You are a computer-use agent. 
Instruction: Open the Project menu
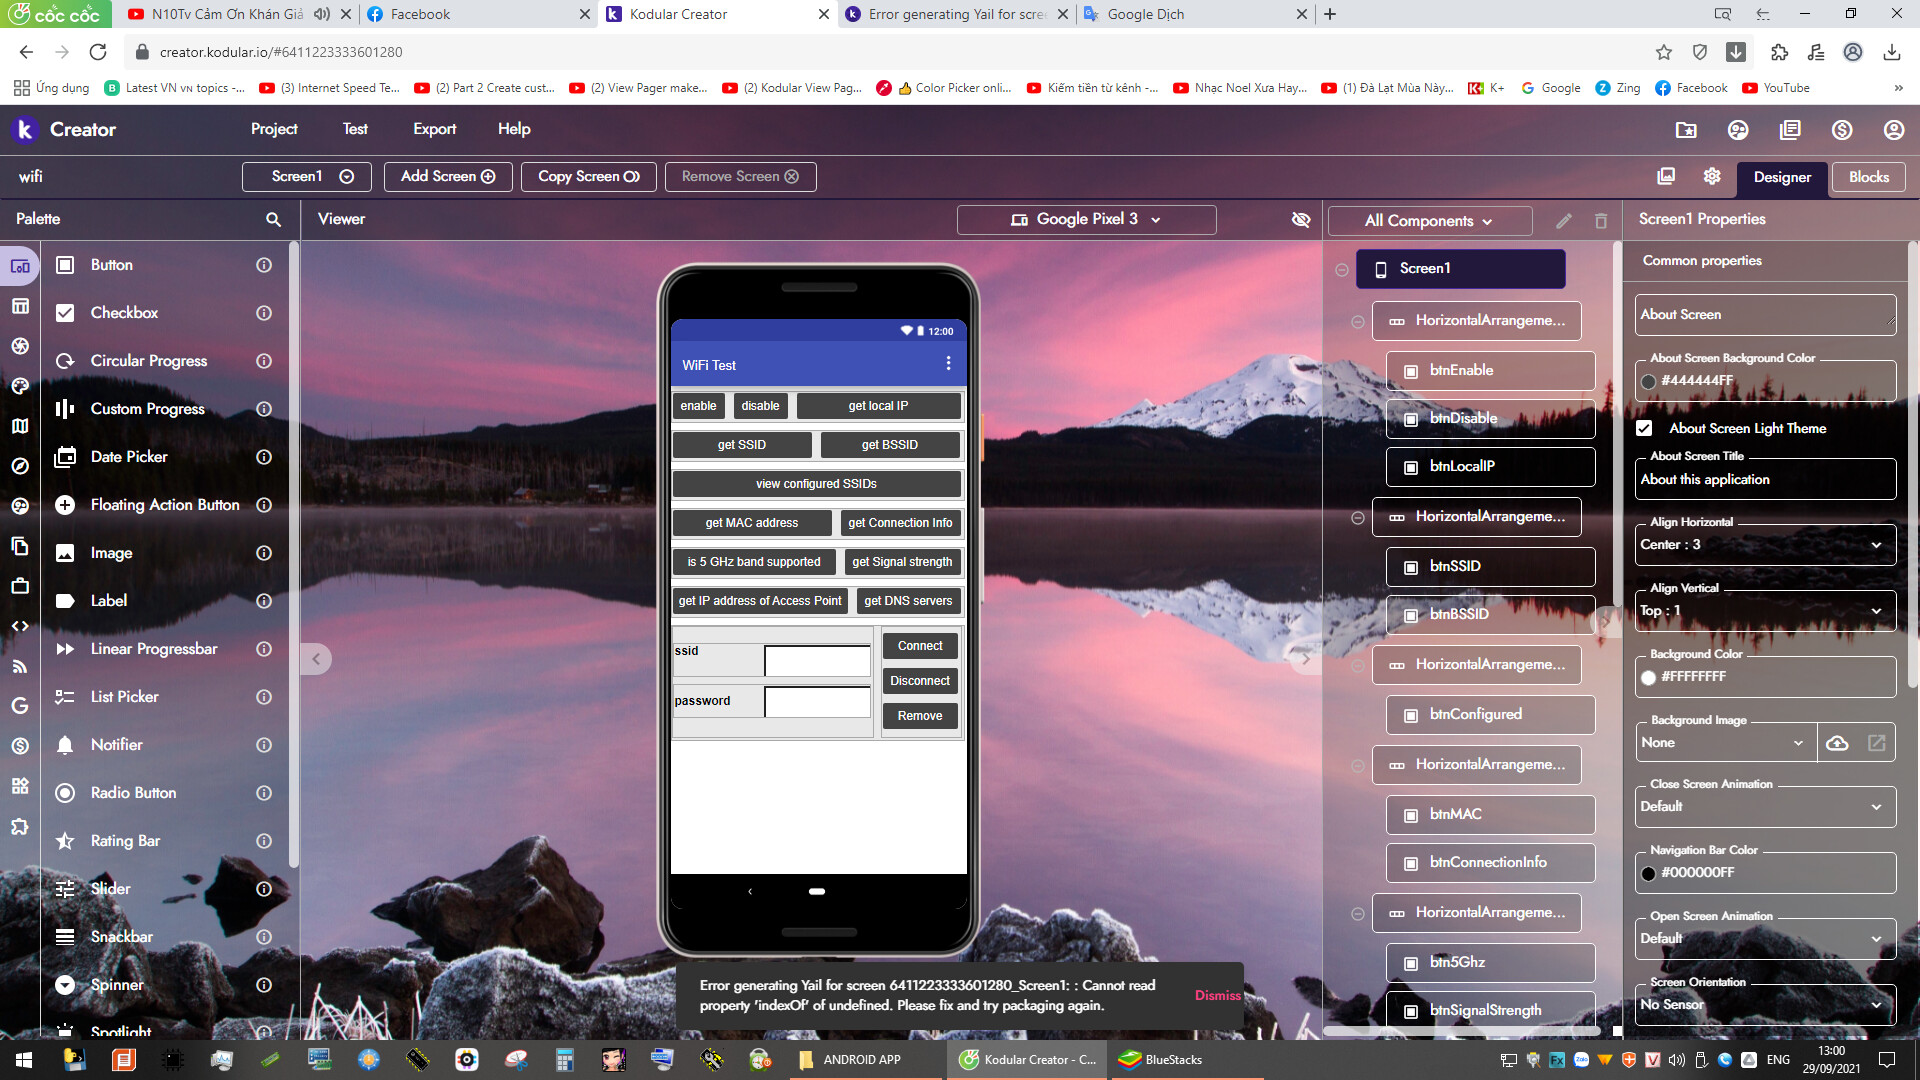coord(274,129)
